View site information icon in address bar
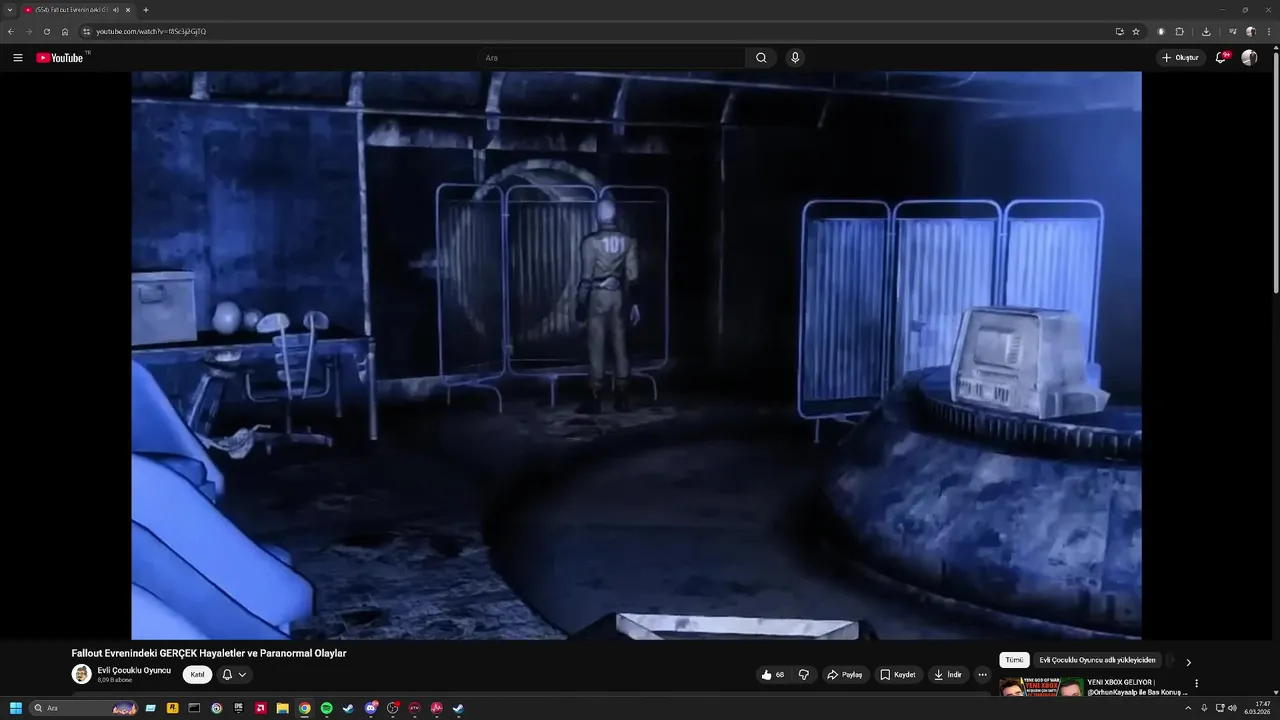Viewport: 1280px width, 720px height. click(87, 32)
